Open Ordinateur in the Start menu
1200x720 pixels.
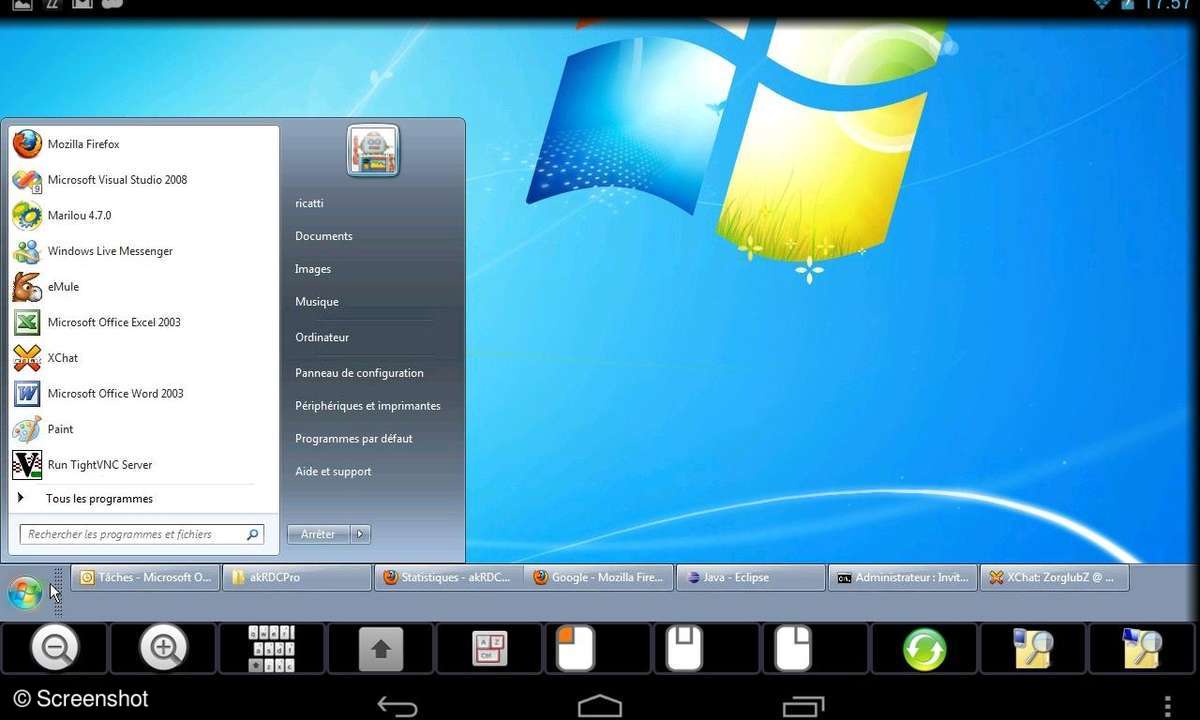(x=322, y=338)
